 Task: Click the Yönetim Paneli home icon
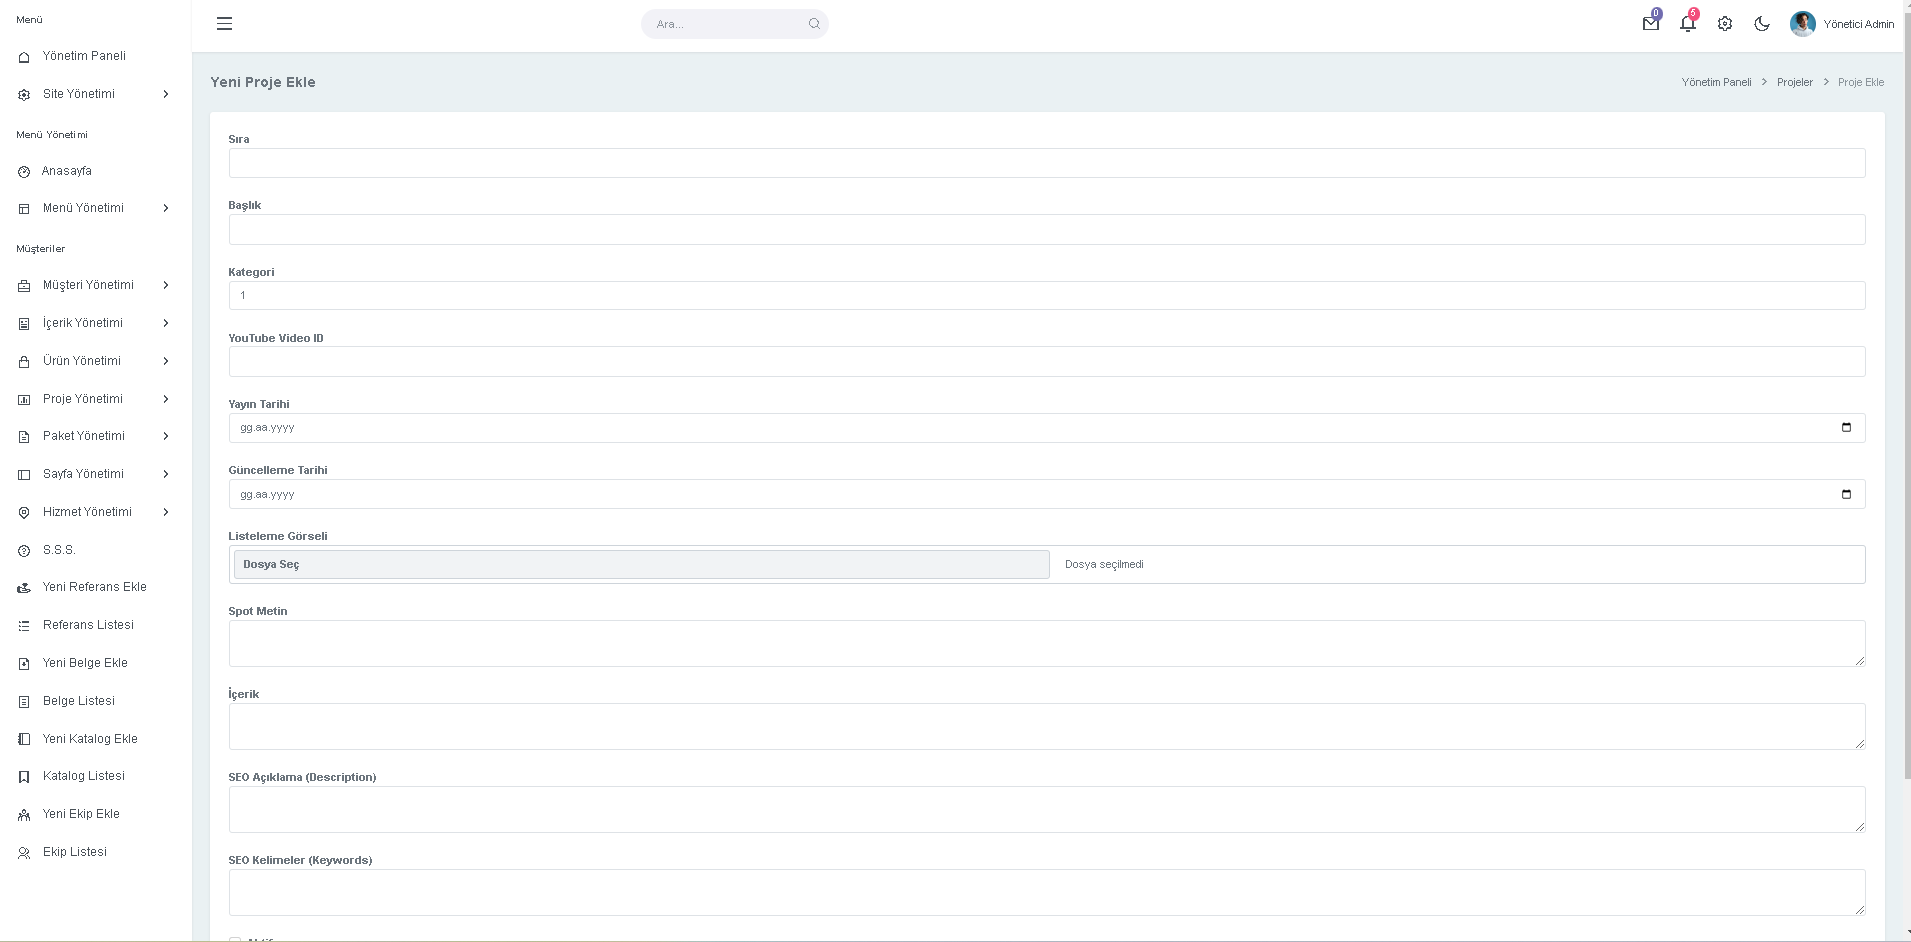tap(24, 57)
